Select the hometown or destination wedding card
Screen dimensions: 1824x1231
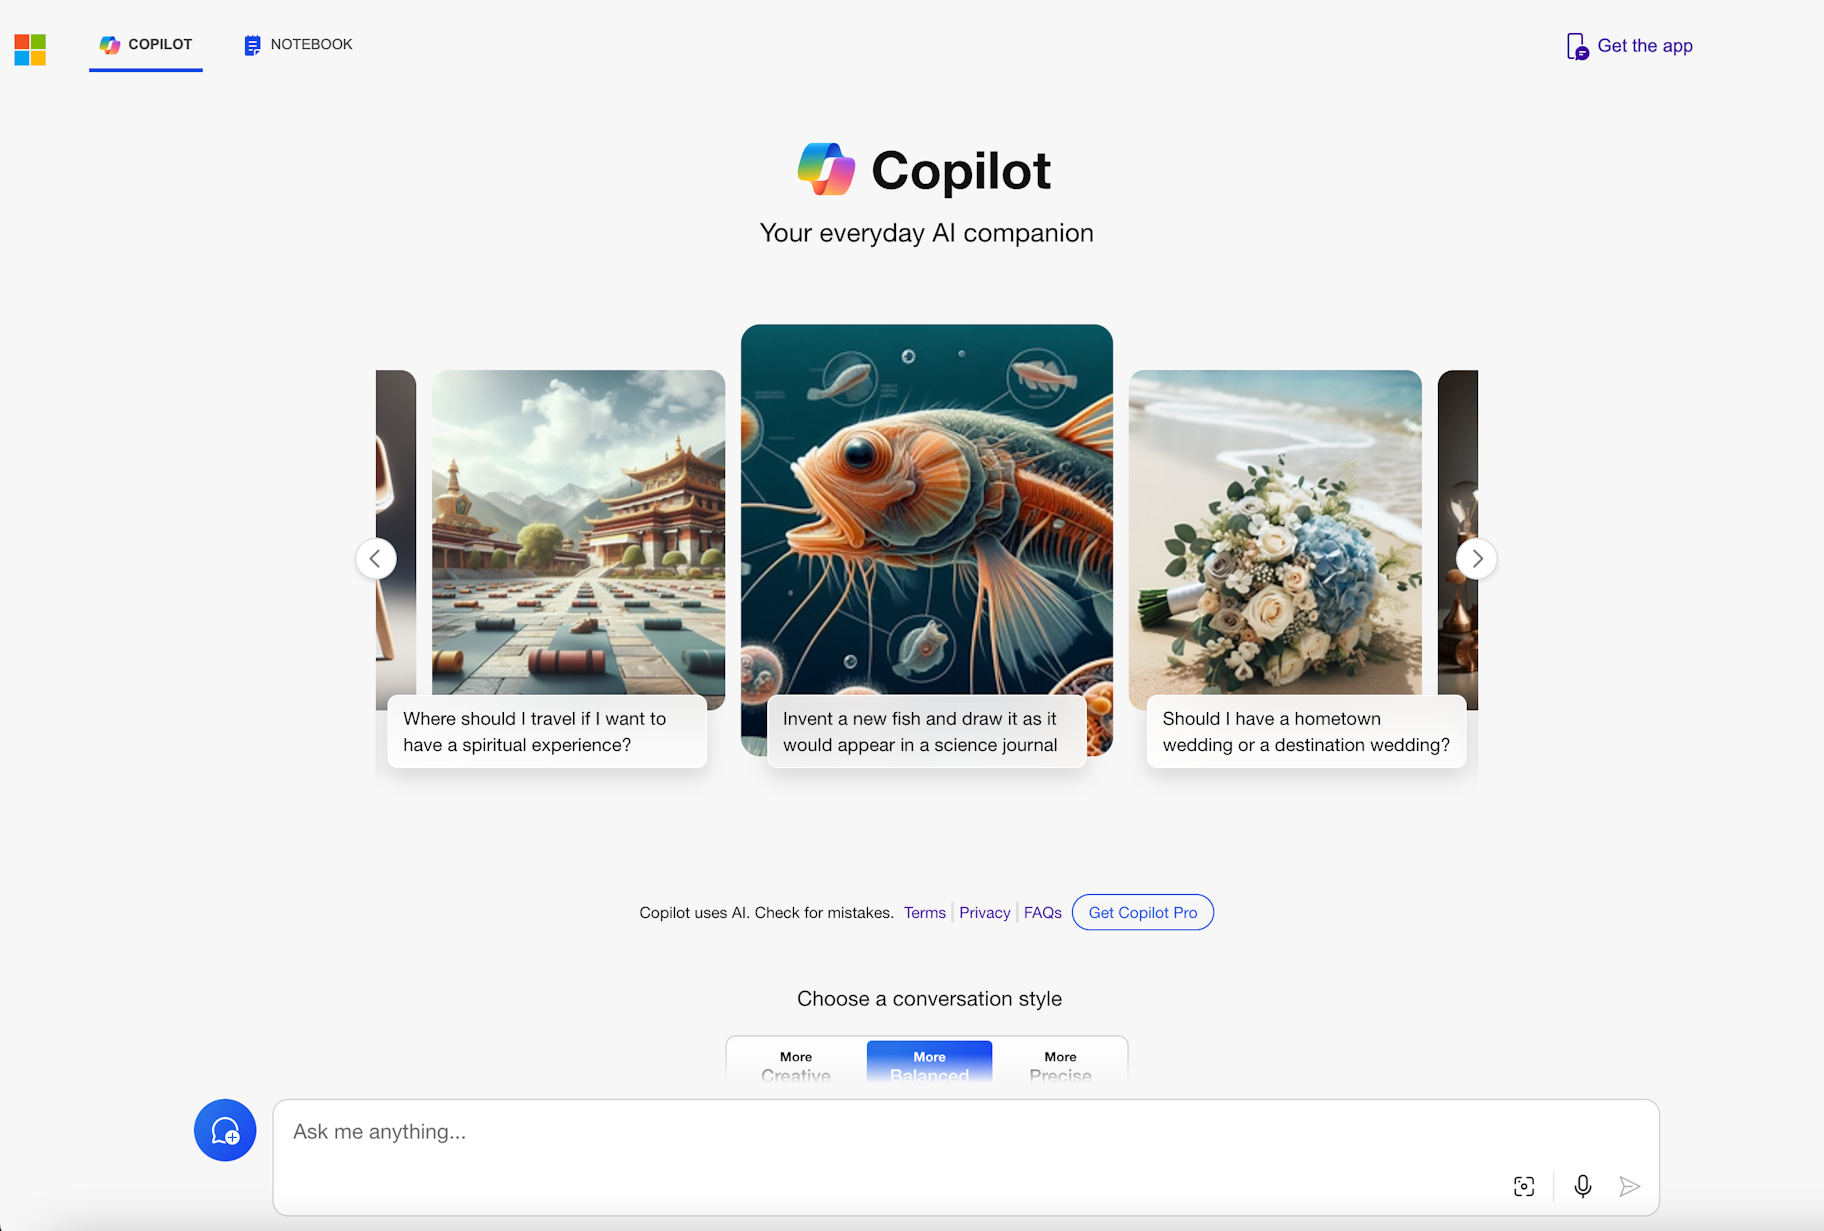click(1296, 569)
